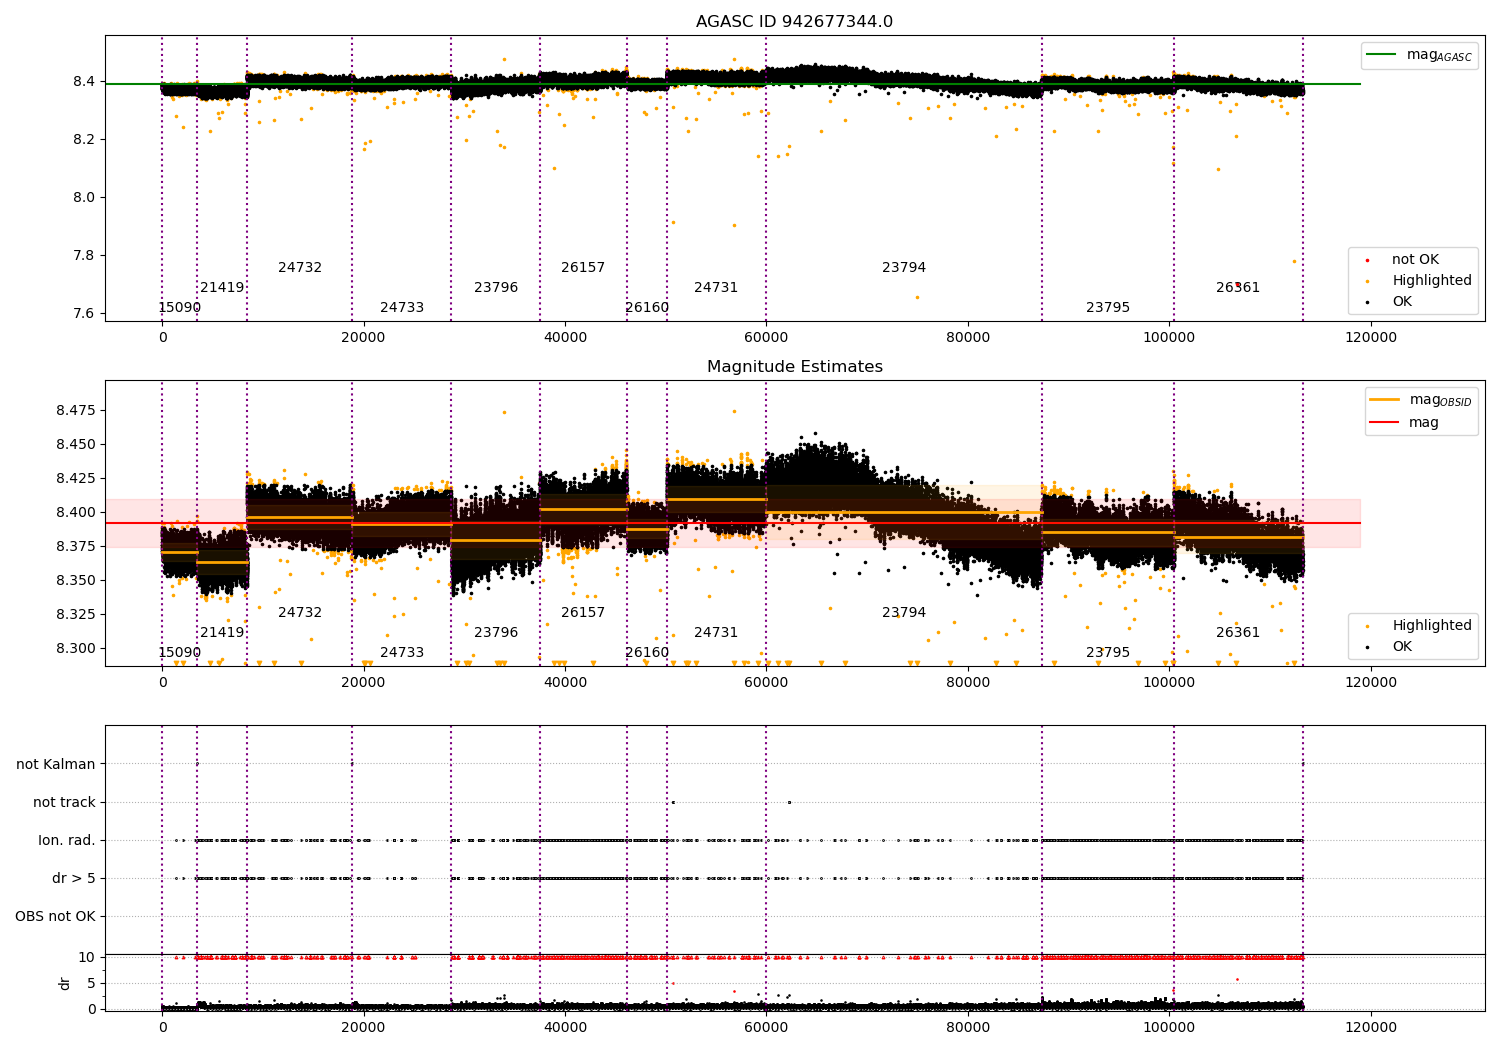Click obsid label 23795 in Magnitude Estimates plot
The image size is (1500, 1050).
click(x=1108, y=653)
